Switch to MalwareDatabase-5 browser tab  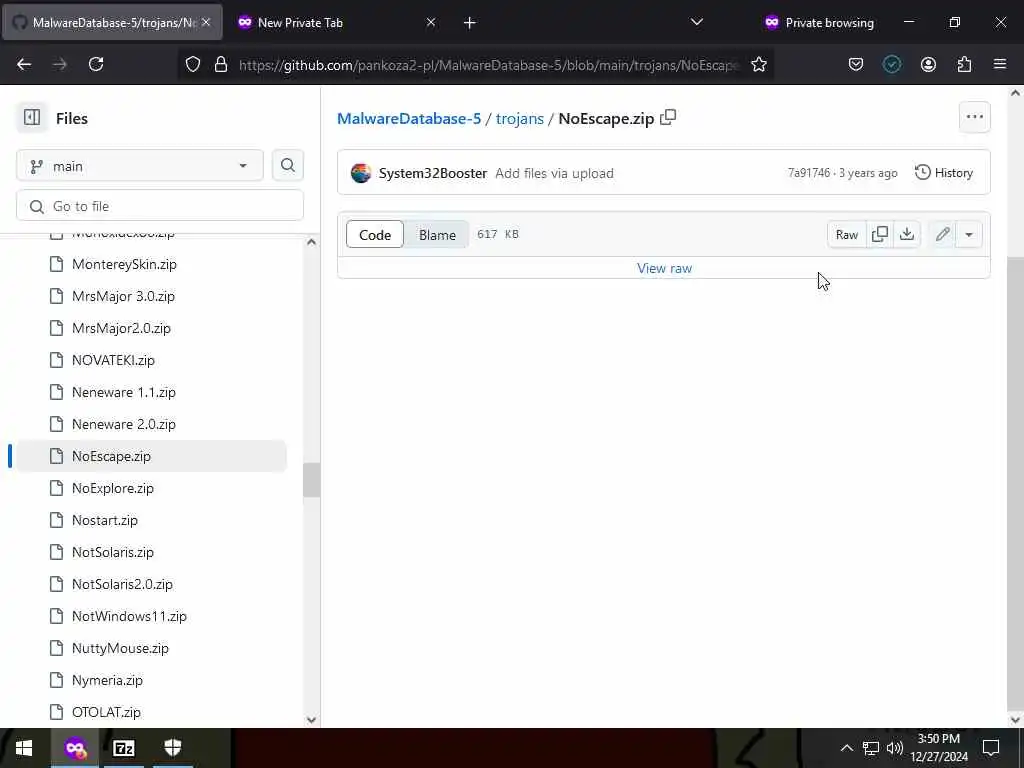point(112,23)
